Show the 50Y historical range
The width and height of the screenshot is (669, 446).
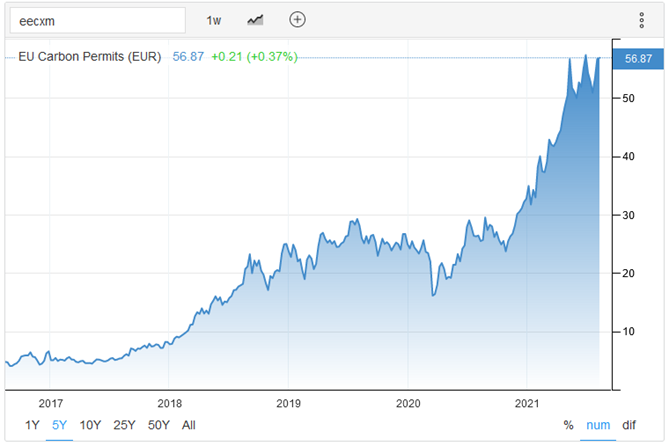point(159,425)
